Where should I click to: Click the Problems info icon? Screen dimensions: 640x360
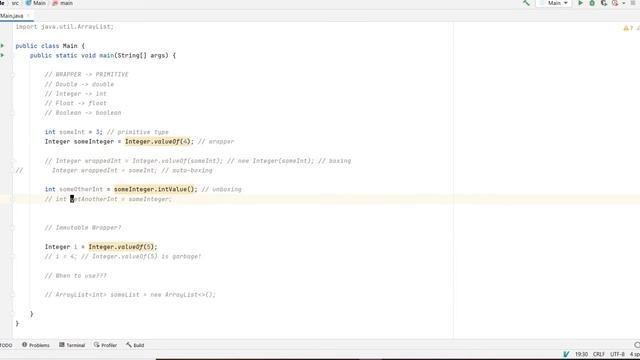(x=24, y=345)
